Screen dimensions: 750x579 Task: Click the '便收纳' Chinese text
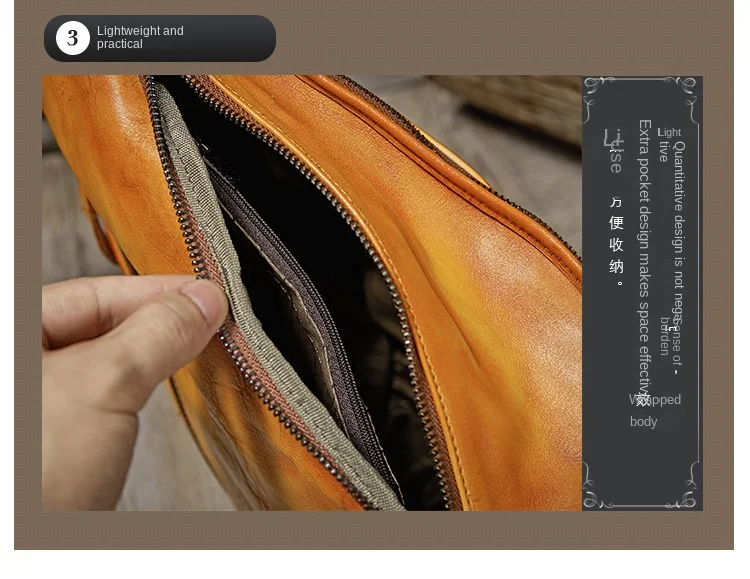(616, 245)
